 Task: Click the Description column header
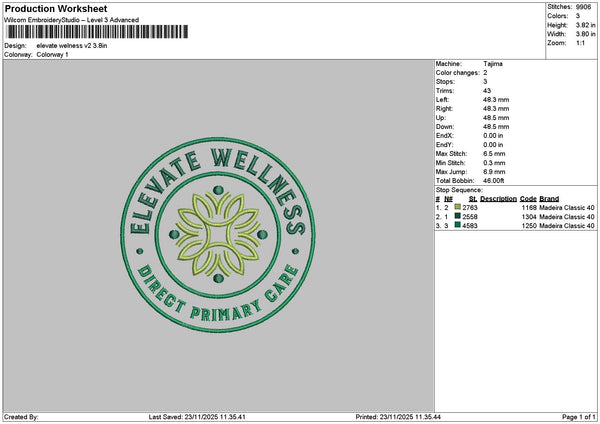(498, 199)
